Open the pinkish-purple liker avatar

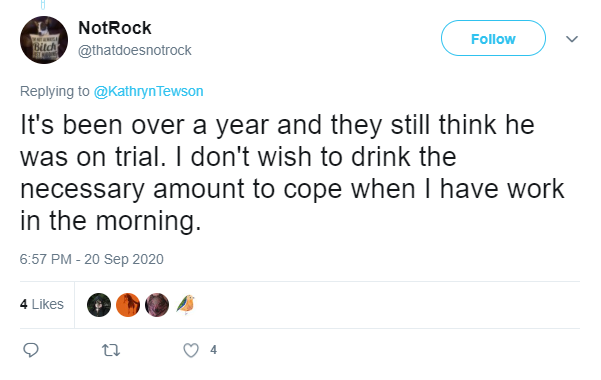tap(157, 305)
